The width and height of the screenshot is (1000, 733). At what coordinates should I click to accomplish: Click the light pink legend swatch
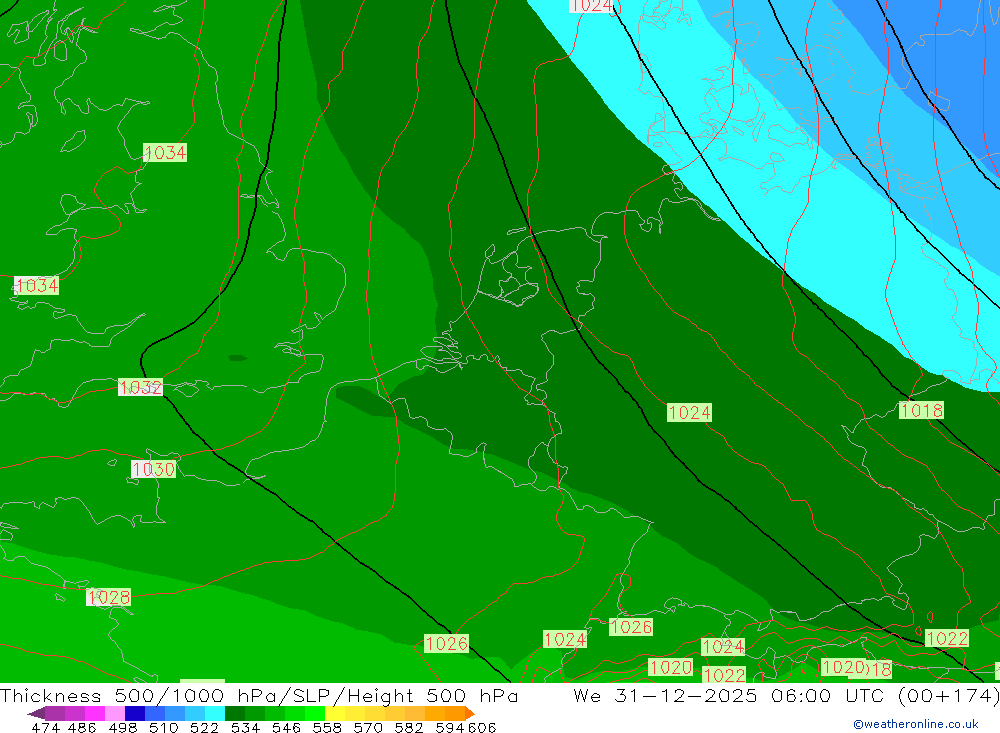[x=115, y=713]
